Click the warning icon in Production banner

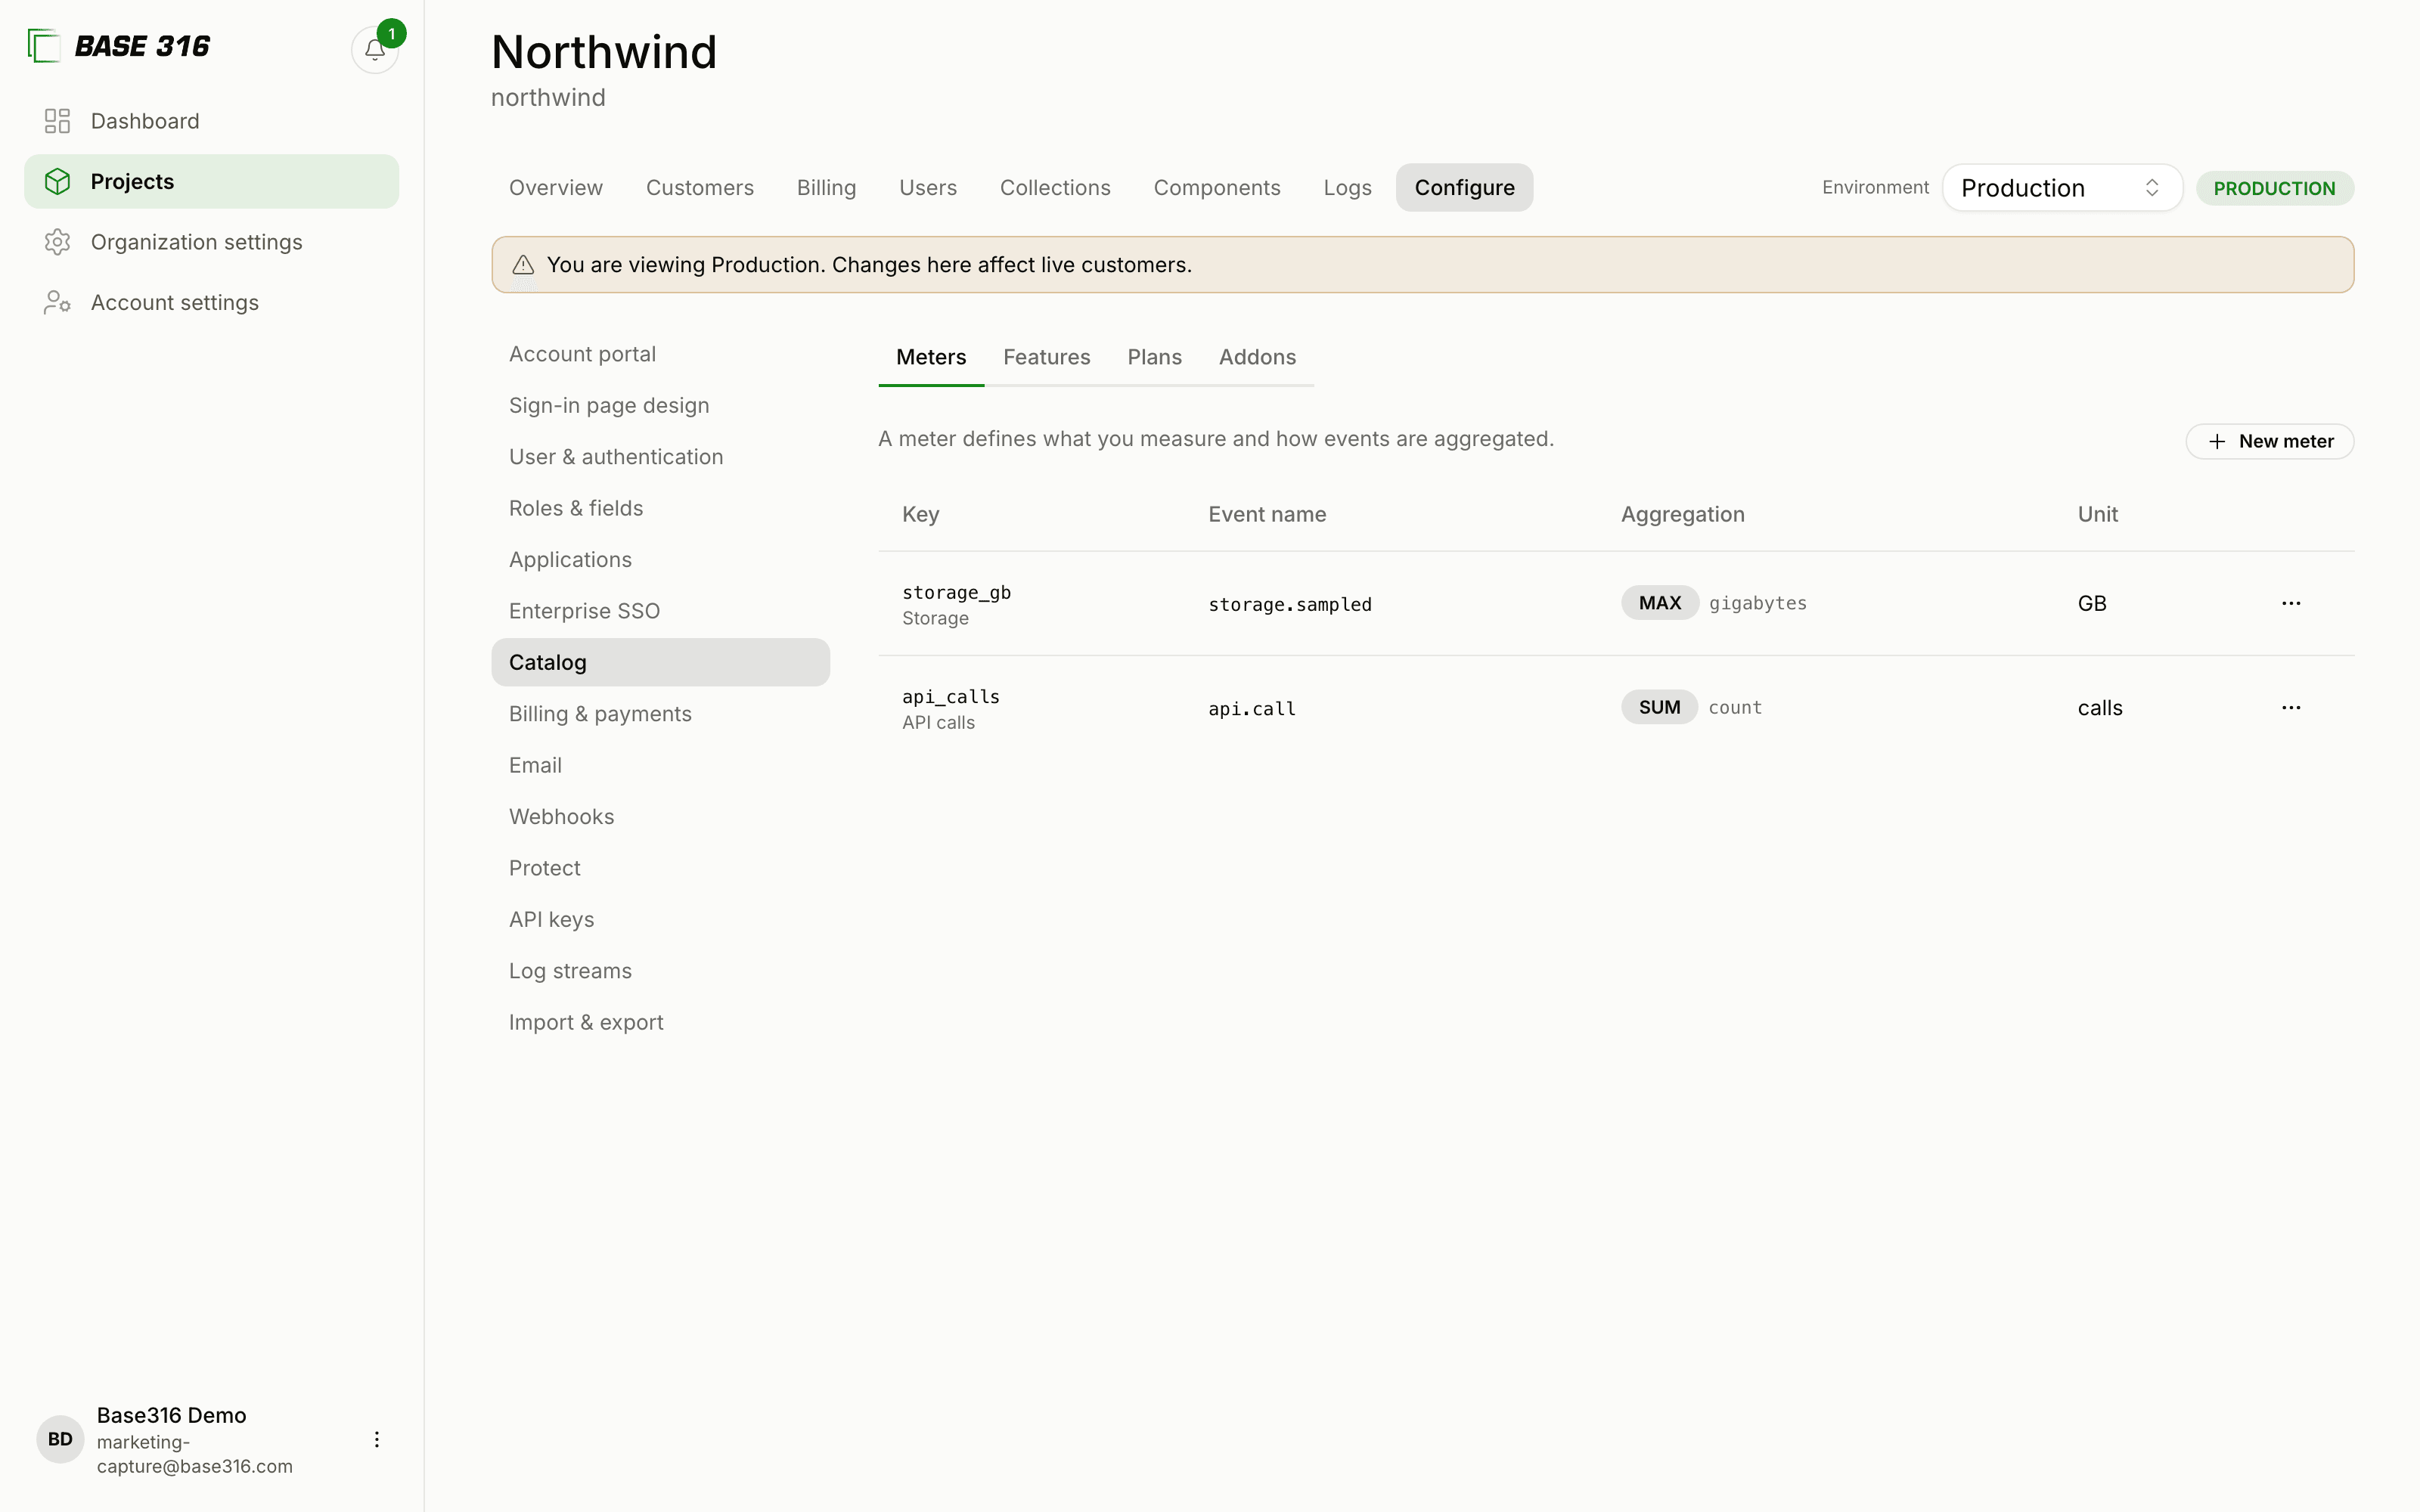coord(523,265)
